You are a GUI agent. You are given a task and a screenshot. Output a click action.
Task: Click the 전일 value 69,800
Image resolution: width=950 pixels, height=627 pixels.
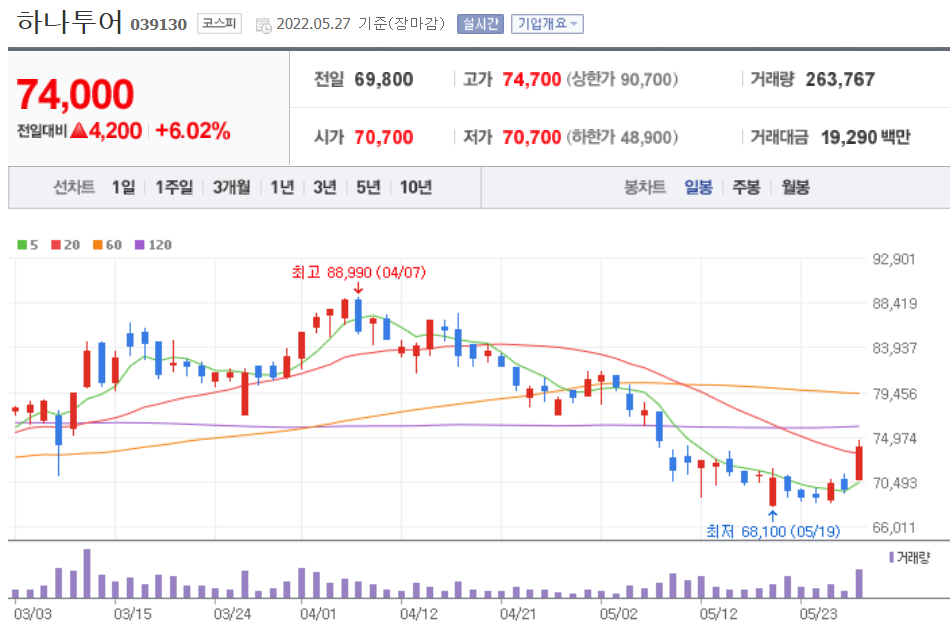[x=384, y=79]
